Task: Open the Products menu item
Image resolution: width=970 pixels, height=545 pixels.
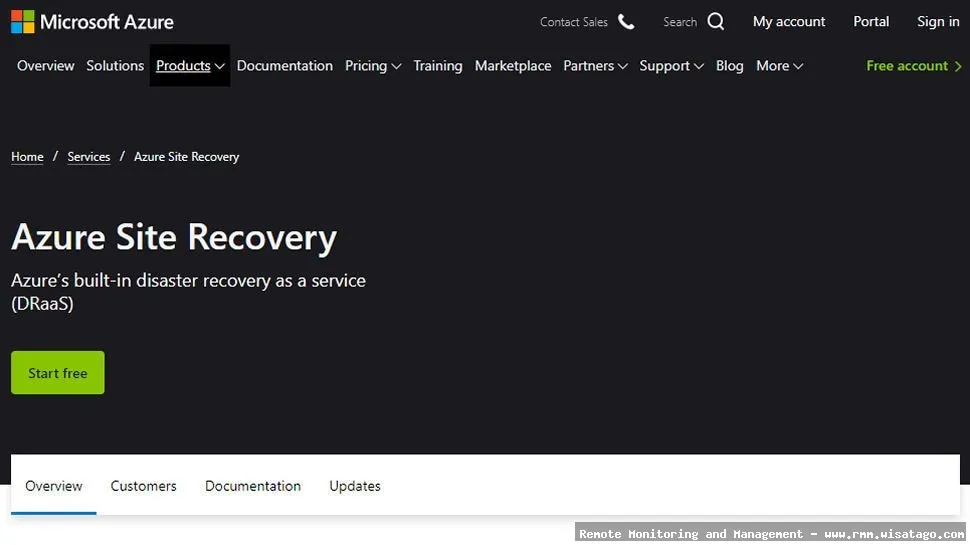Action: pos(183,66)
